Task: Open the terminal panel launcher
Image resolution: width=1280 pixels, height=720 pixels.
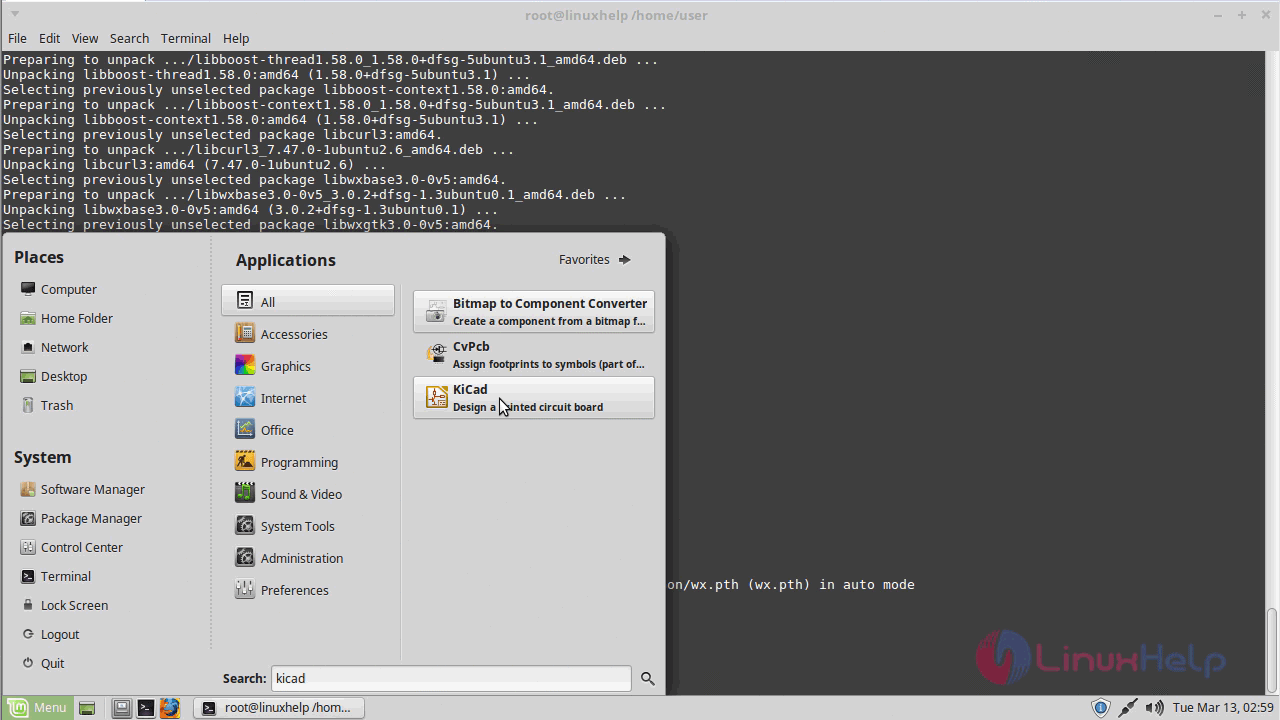Action: point(146,708)
